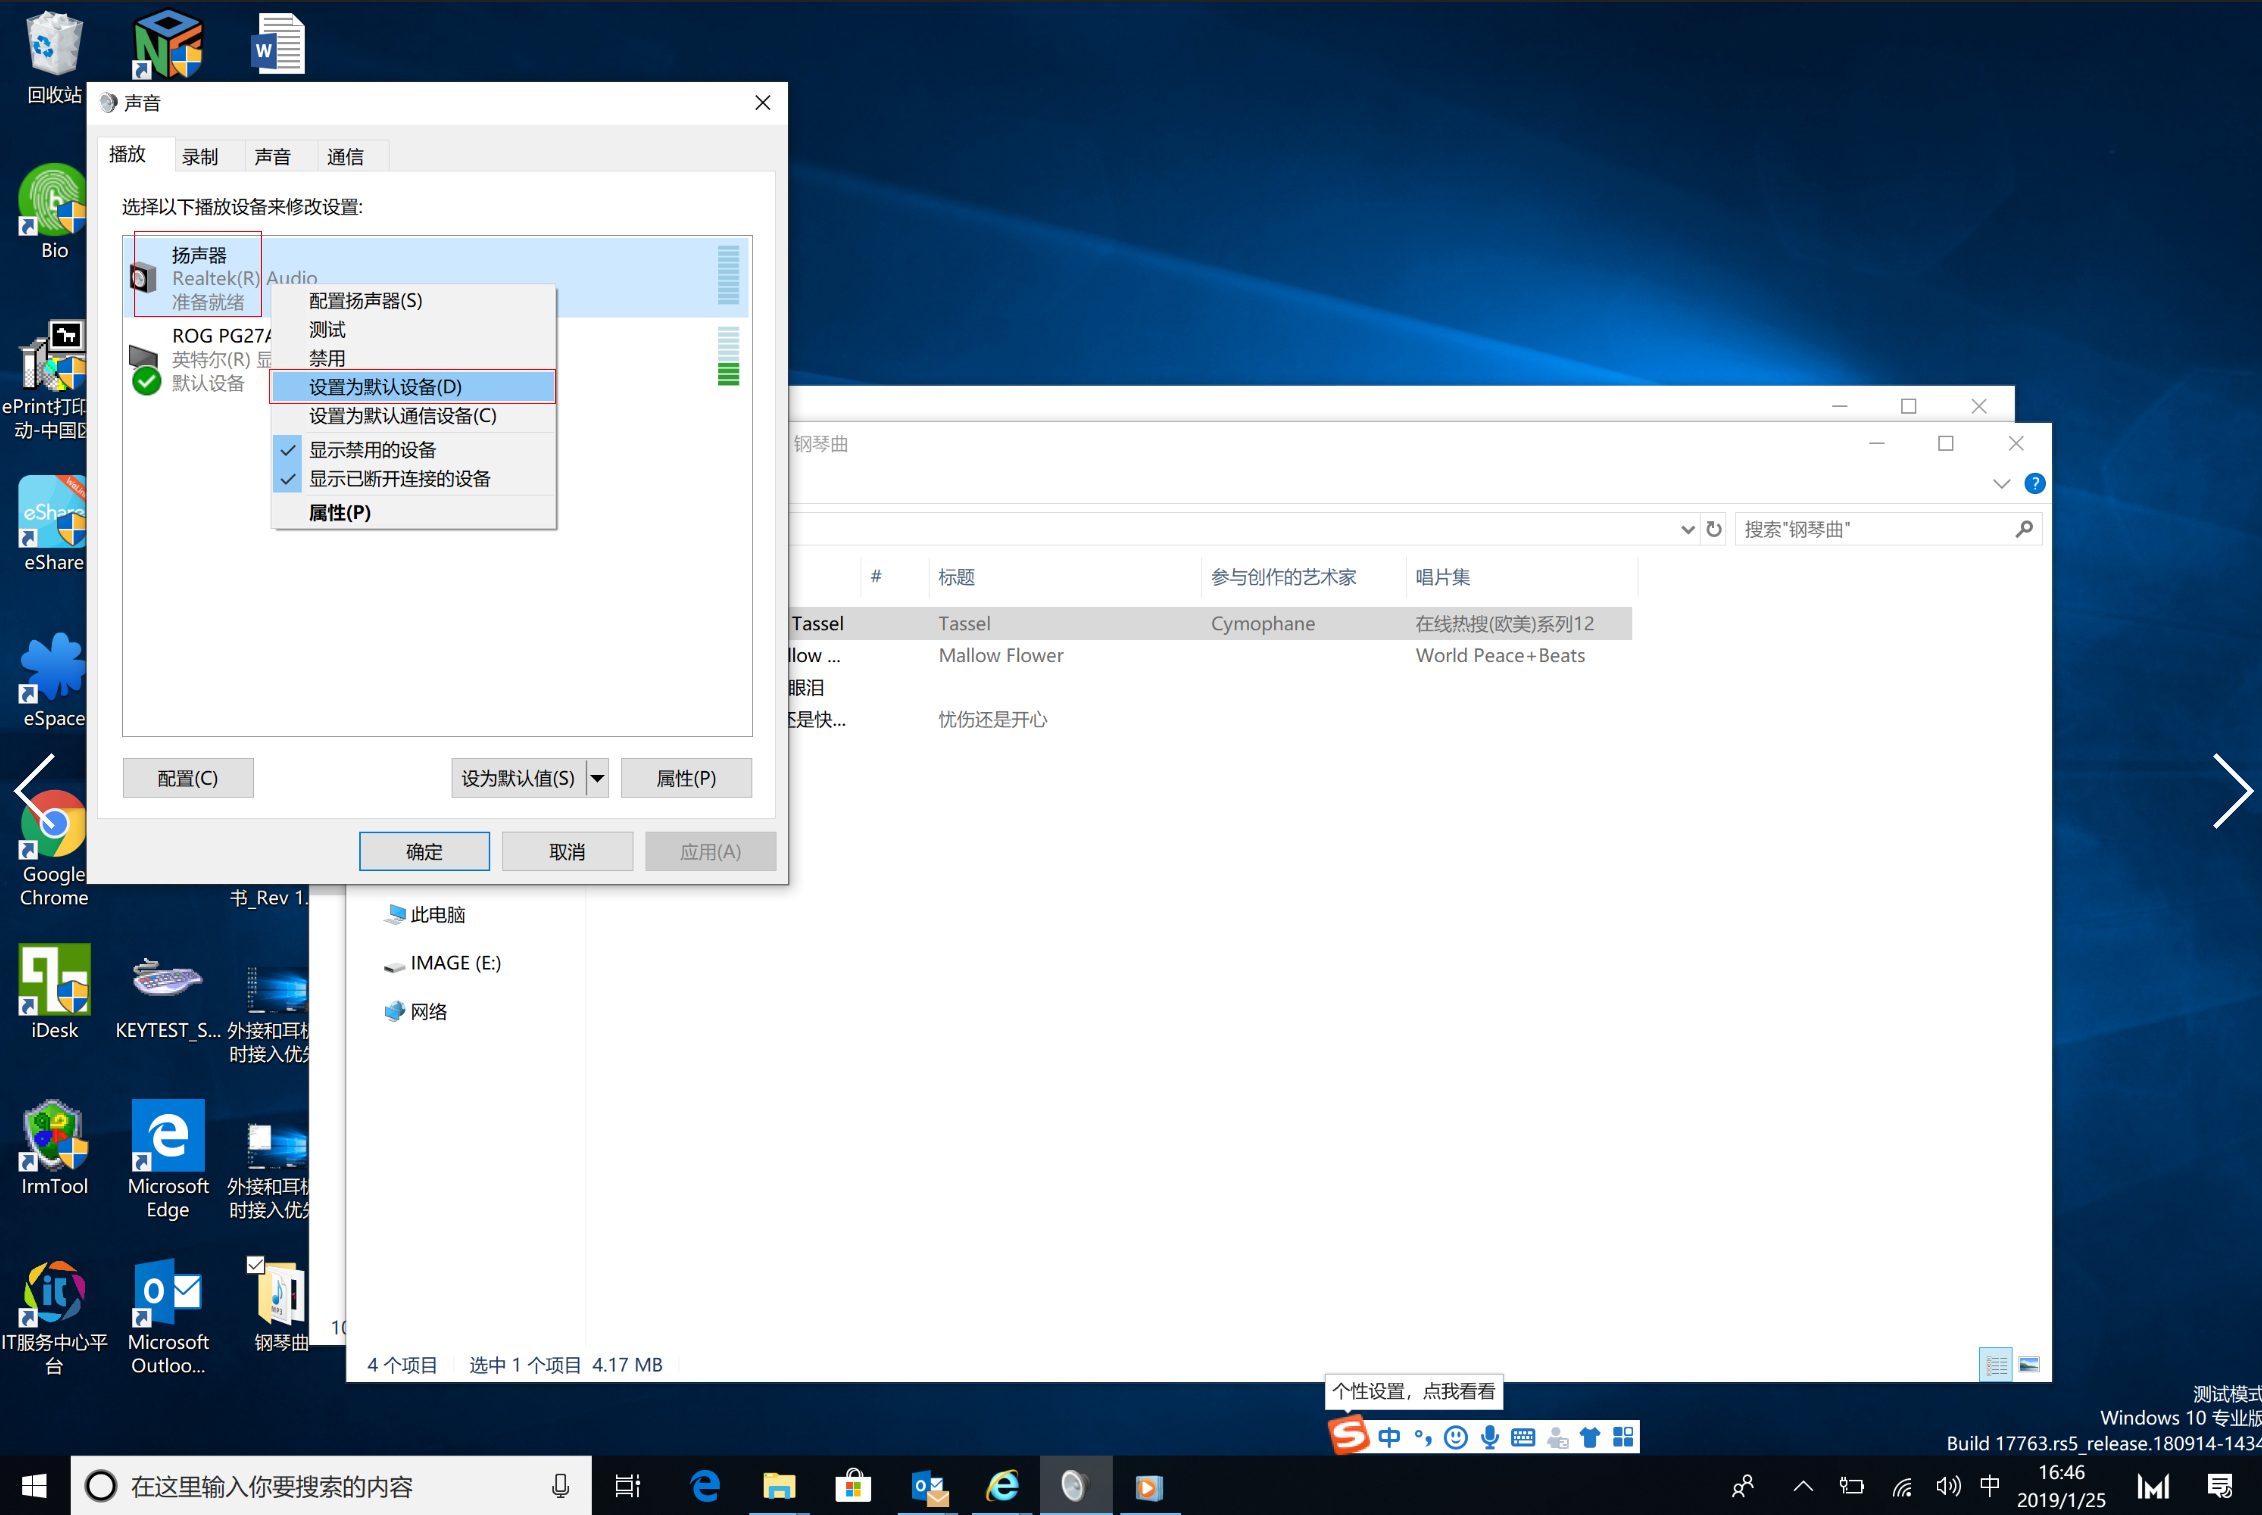Toggle 显示已断开连接的设备 checkmark option
This screenshot has width=2262, height=1515.
[399, 479]
